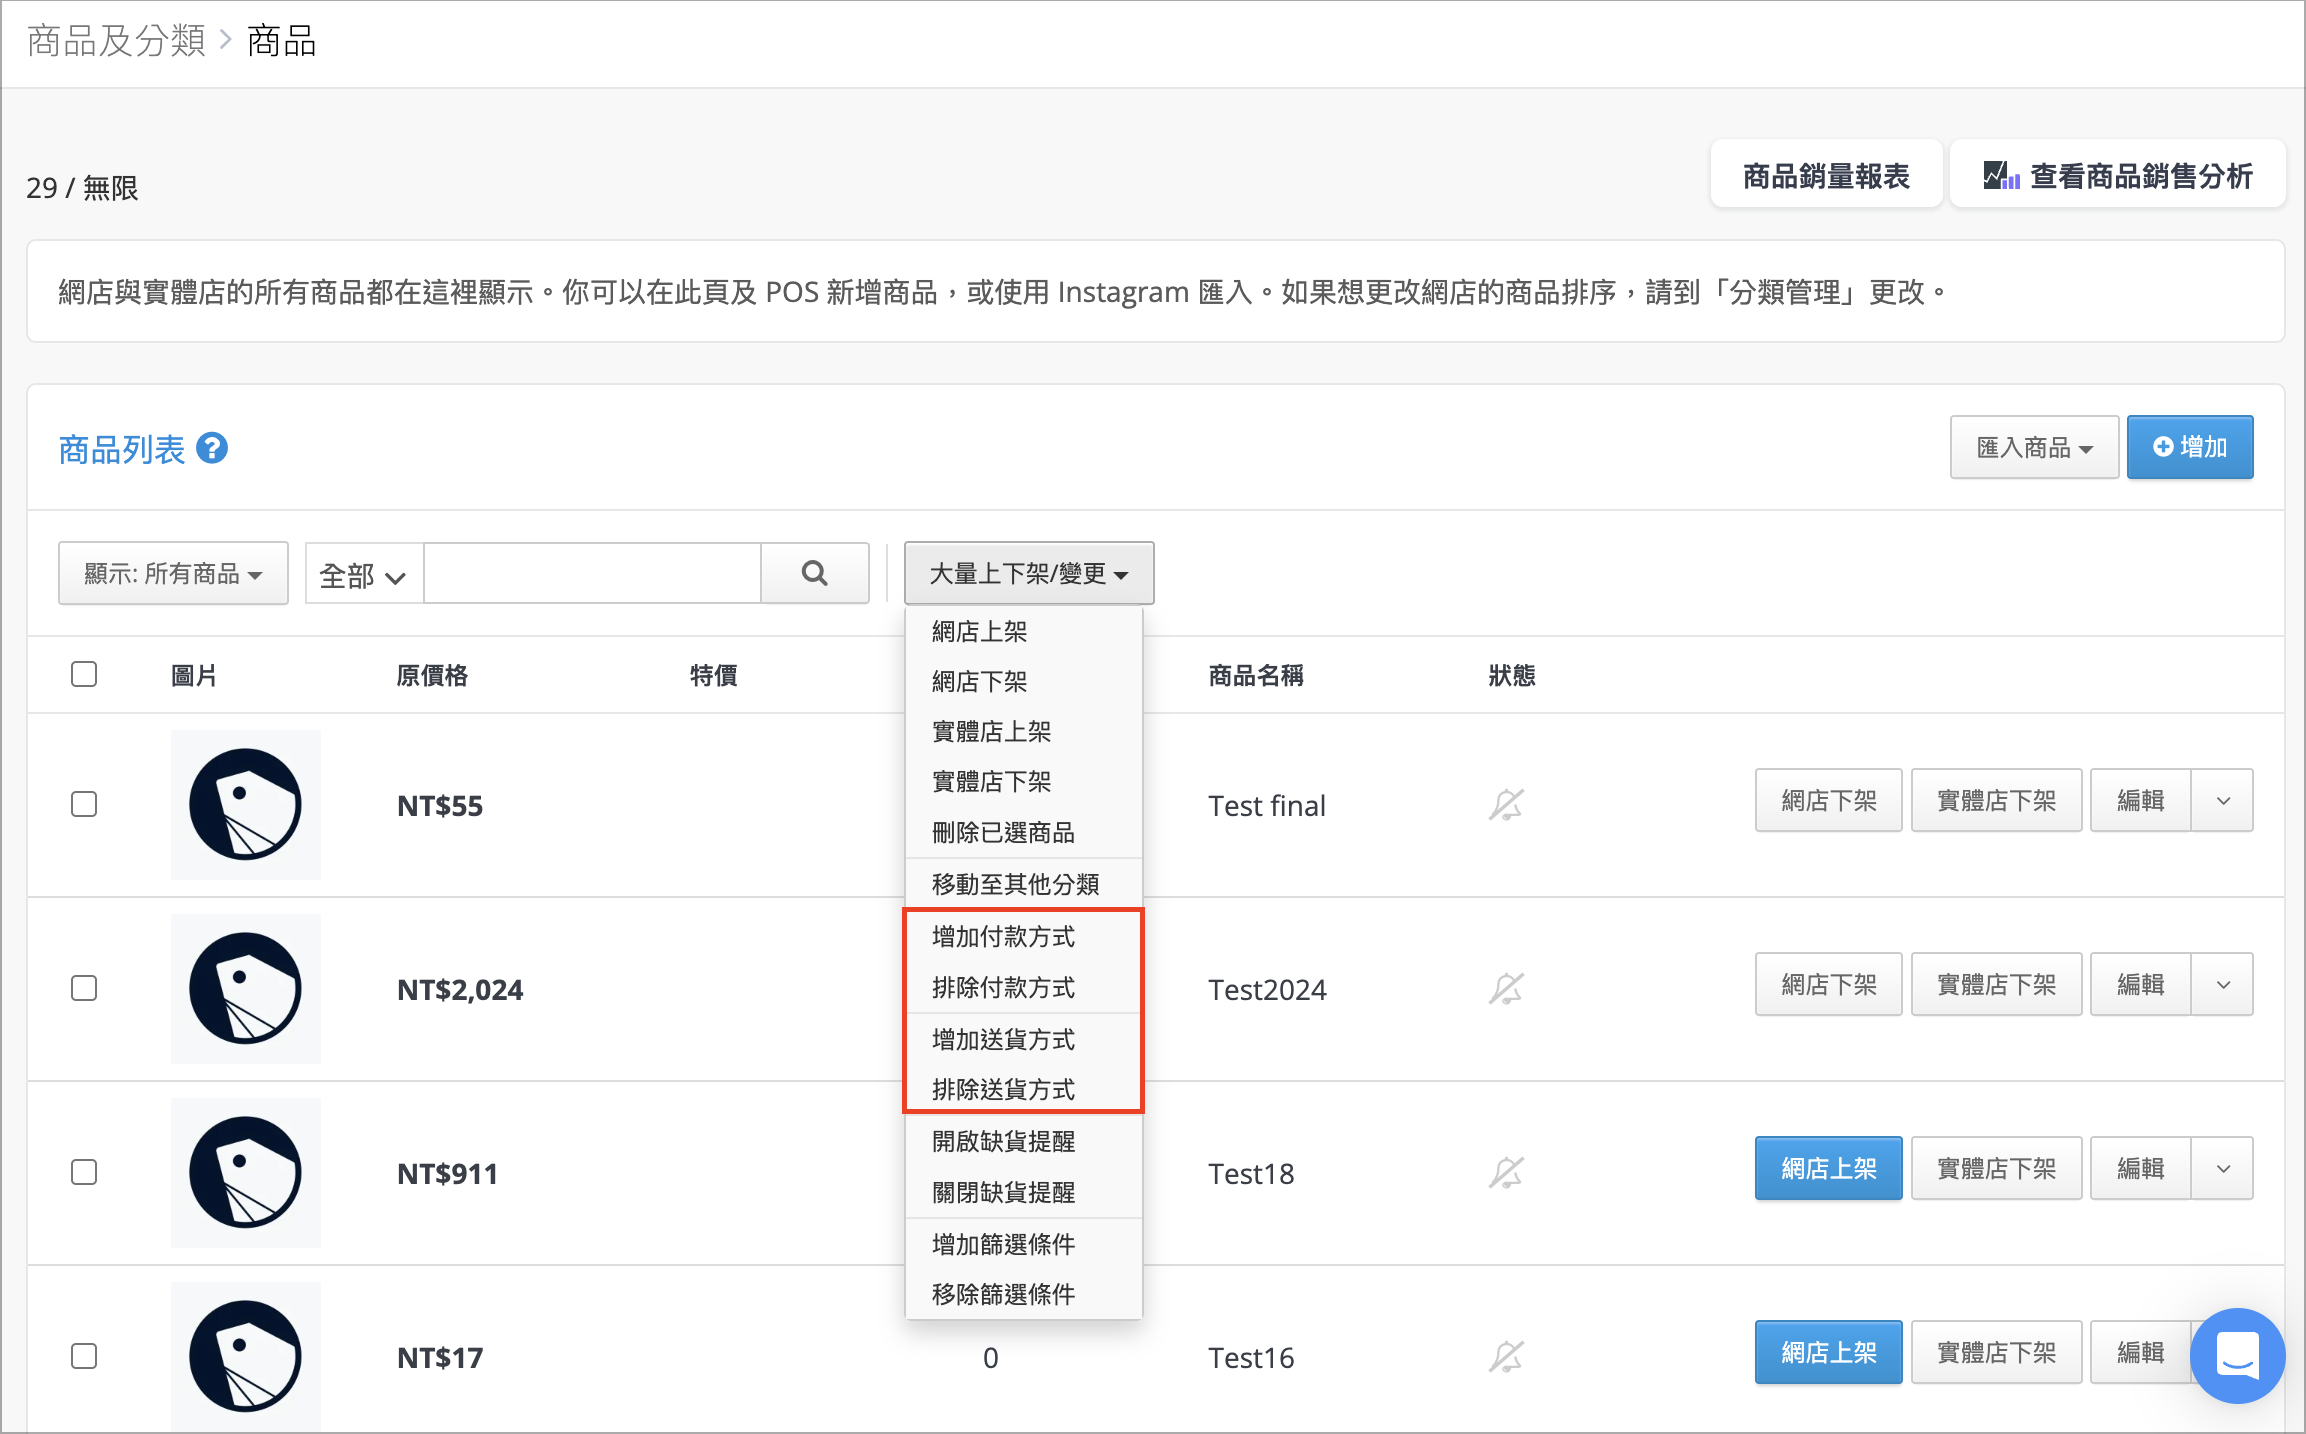Open the 顯示: 所有商品 filter dropdown
This screenshot has width=2306, height=1434.
pos(173,573)
